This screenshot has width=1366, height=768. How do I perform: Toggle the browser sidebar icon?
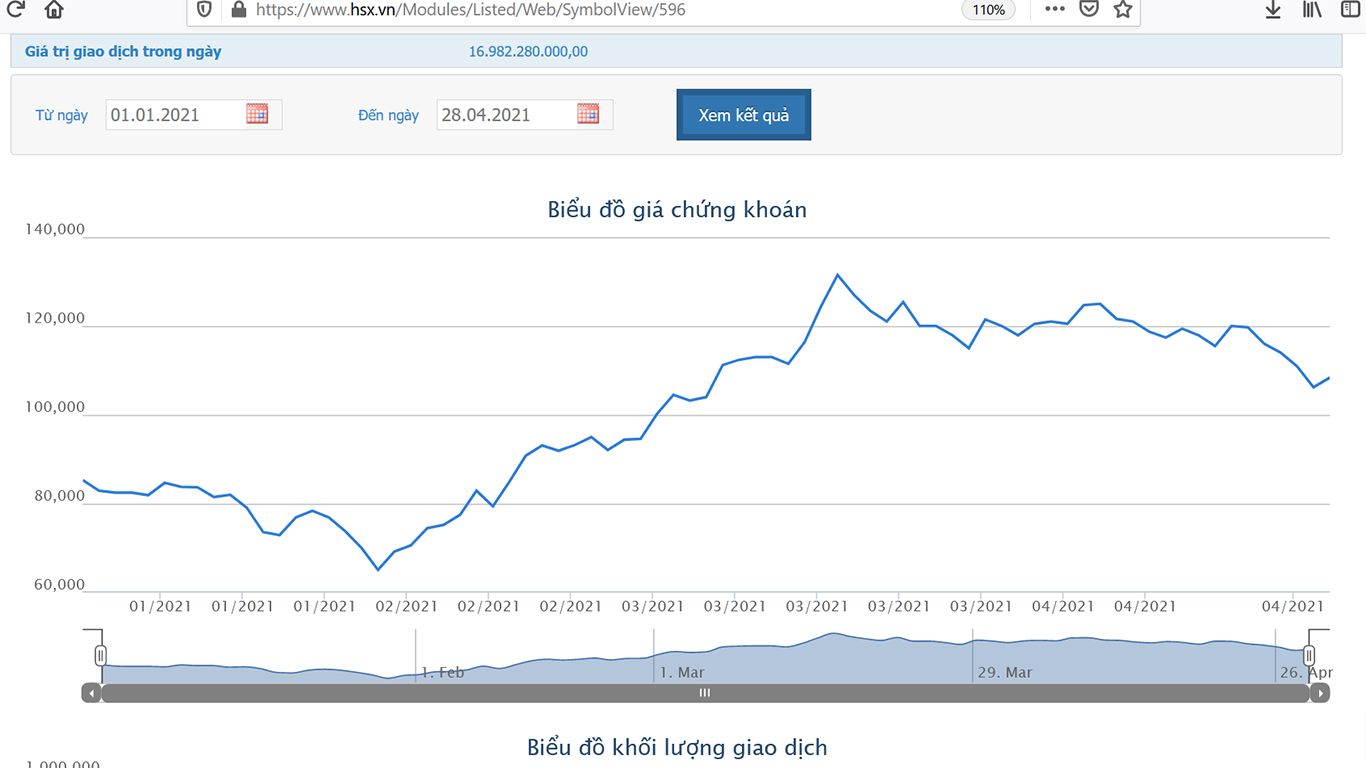pos(1350,9)
